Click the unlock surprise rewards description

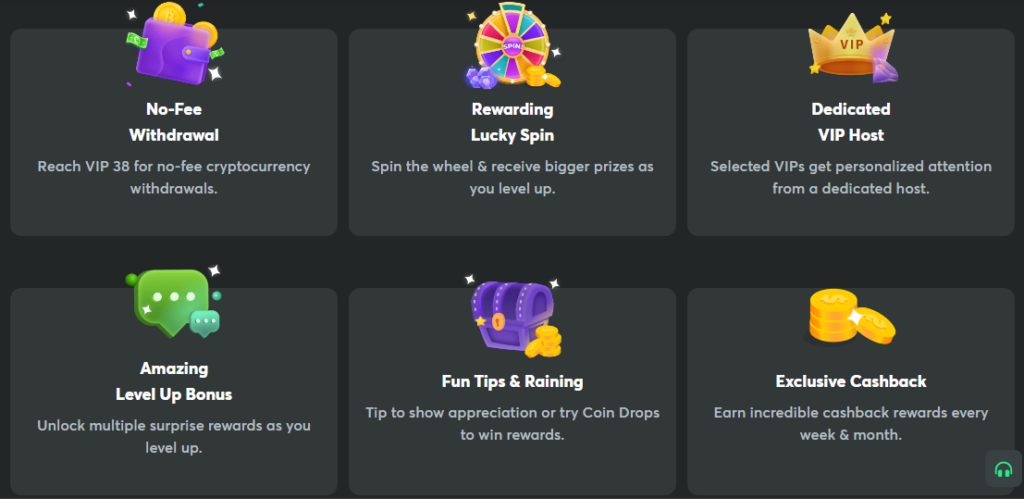click(x=174, y=436)
